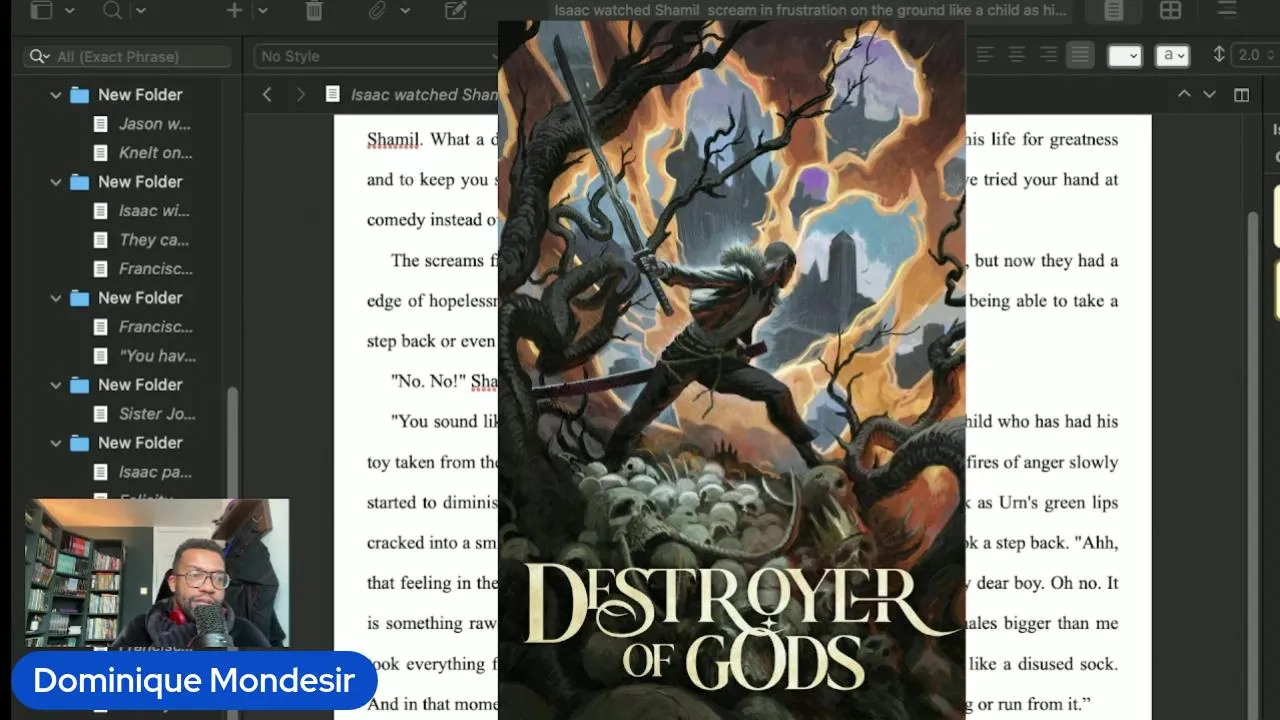The width and height of the screenshot is (1280, 720).
Task: Open the compose quick-note icon
Action: pos(456,10)
